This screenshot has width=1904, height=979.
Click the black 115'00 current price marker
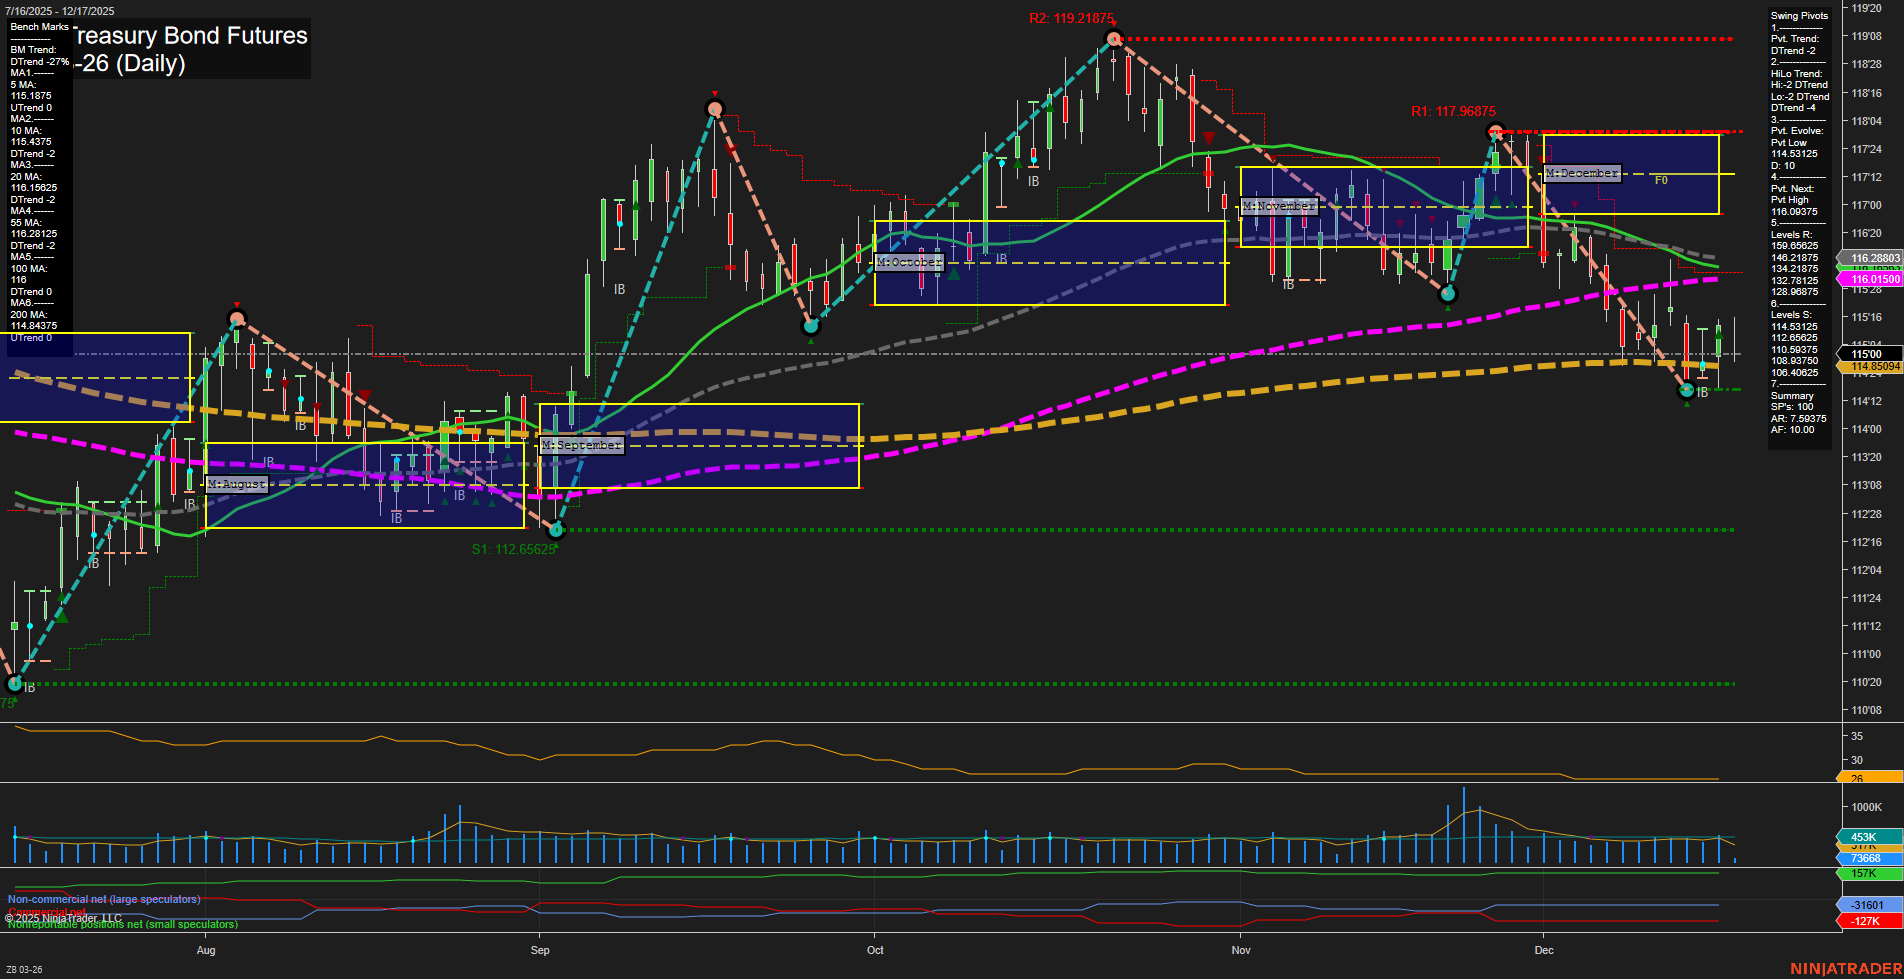pyautogui.click(x=1868, y=354)
